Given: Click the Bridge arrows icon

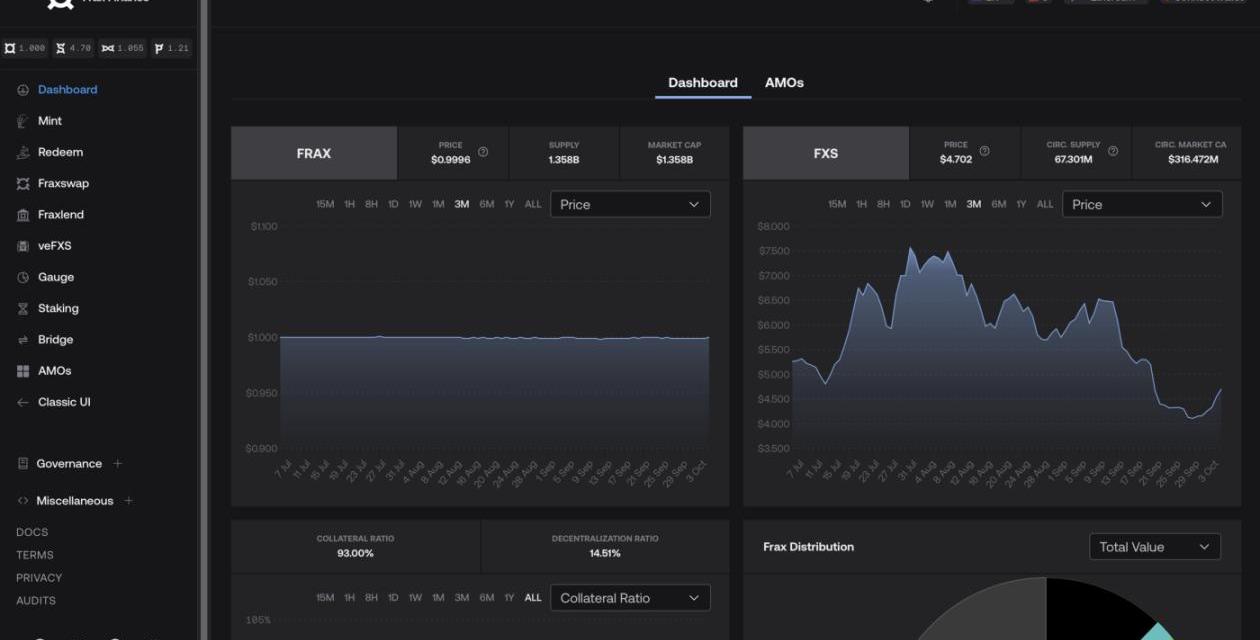Looking at the screenshot, I should tap(23, 340).
